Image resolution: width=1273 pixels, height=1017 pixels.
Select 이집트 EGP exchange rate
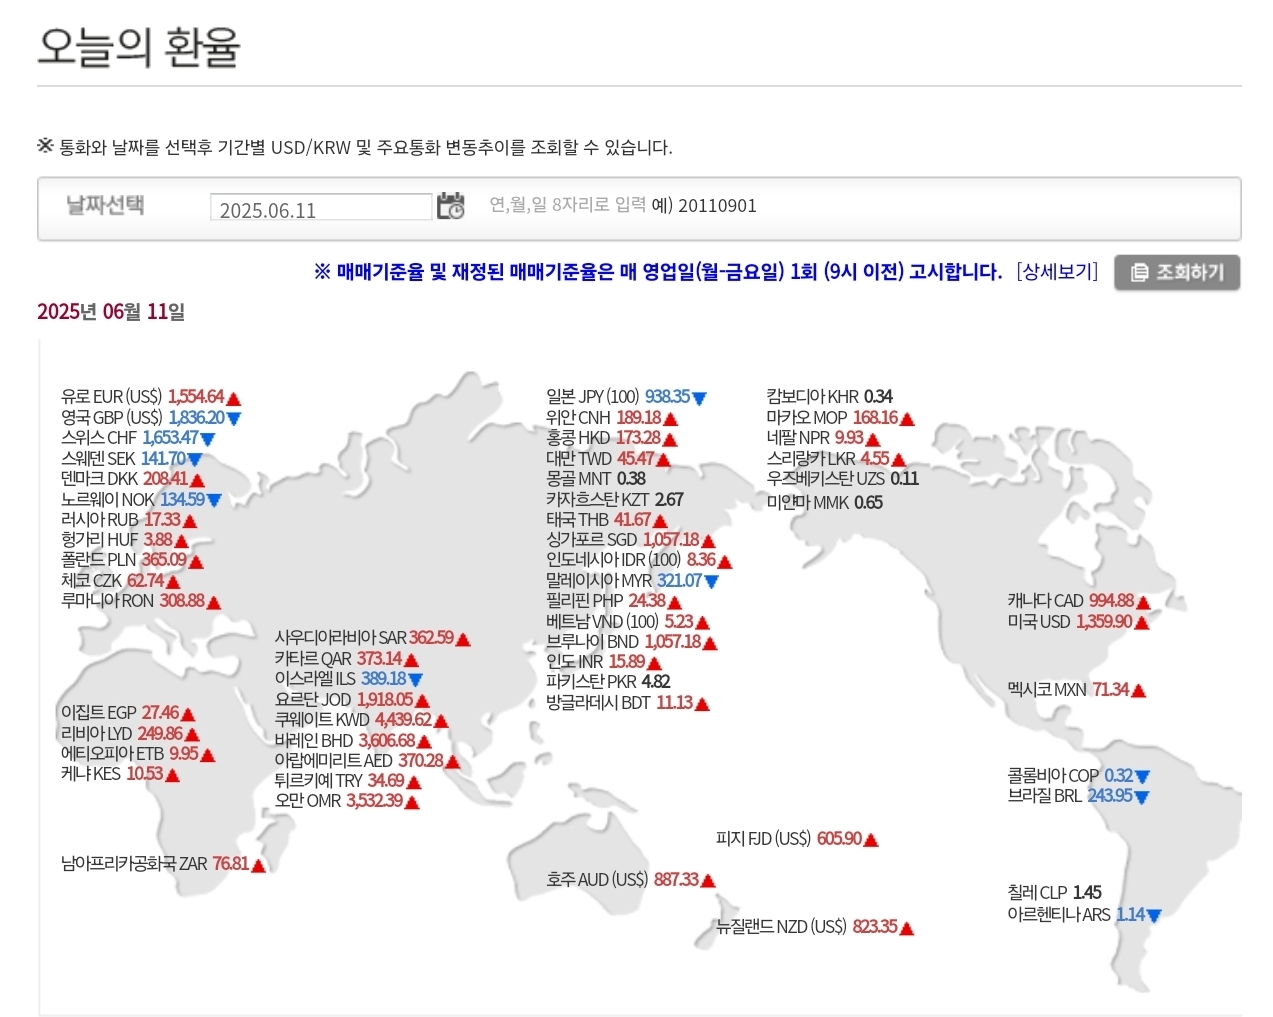pyautogui.click(x=128, y=713)
